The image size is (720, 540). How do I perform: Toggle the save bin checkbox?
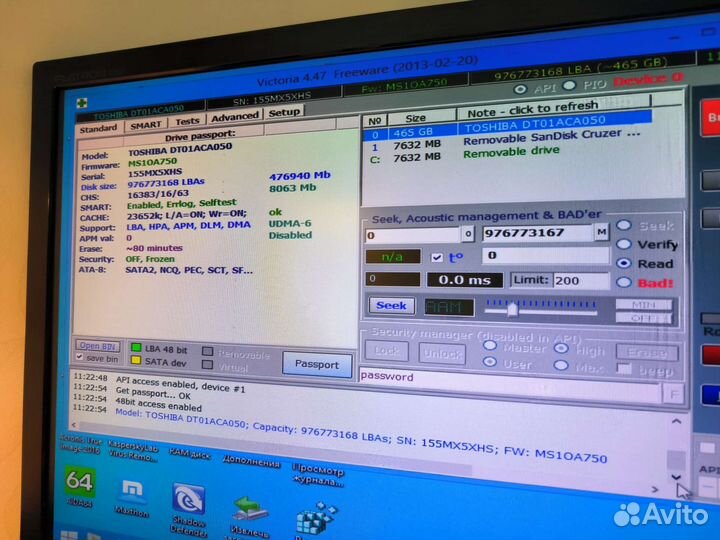coord(79,357)
